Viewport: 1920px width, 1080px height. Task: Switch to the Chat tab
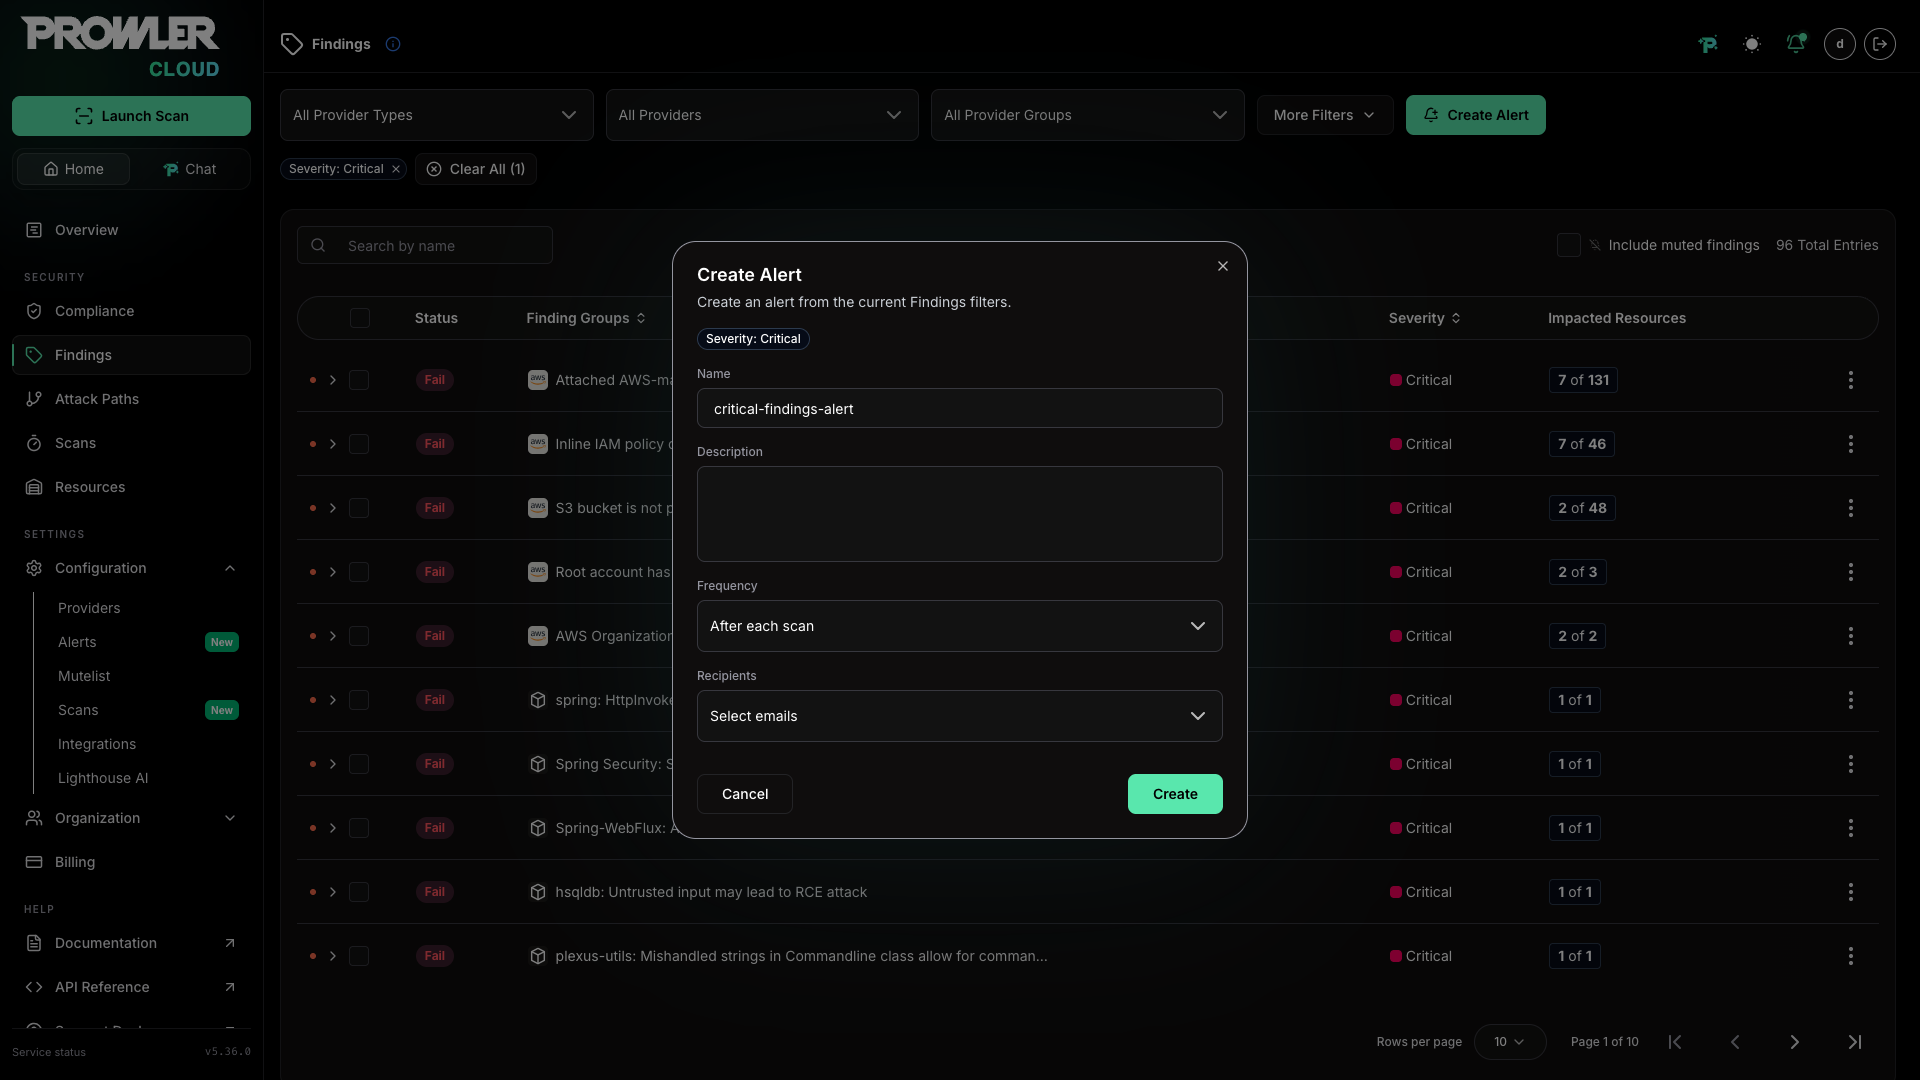190,169
